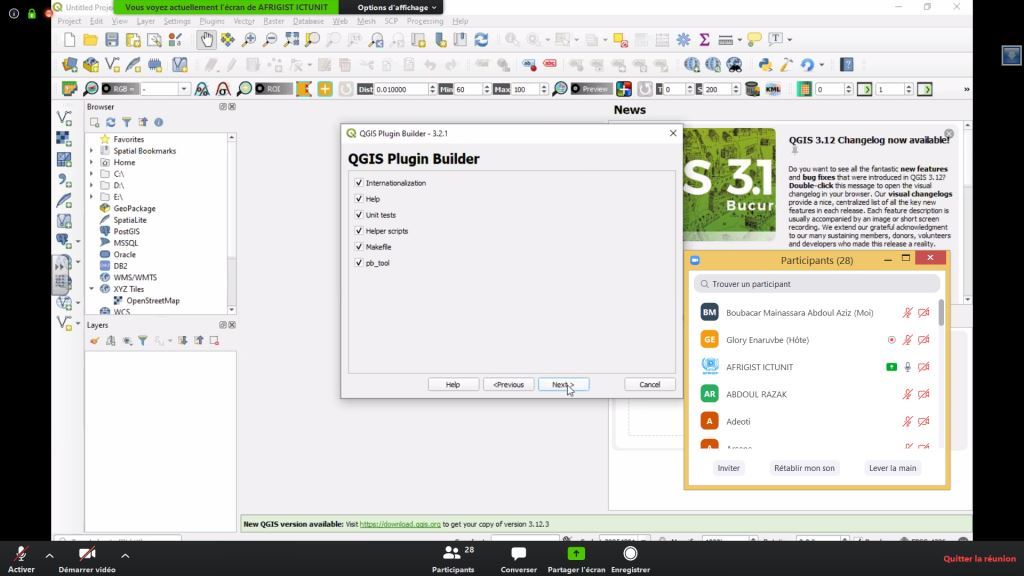The height and width of the screenshot is (576, 1024).
Task: Click the Next button in Plugin Builder
Action: pos(564,385)
